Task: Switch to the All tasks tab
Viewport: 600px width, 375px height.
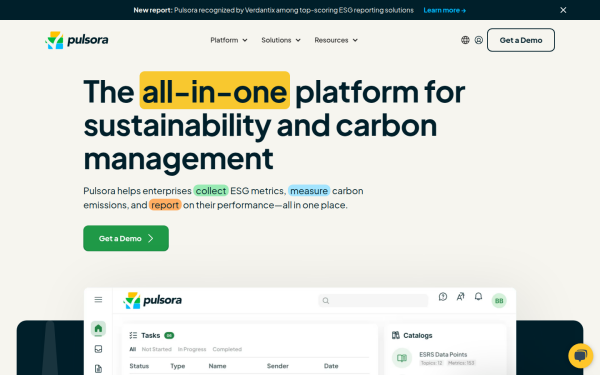Action: 133,349
